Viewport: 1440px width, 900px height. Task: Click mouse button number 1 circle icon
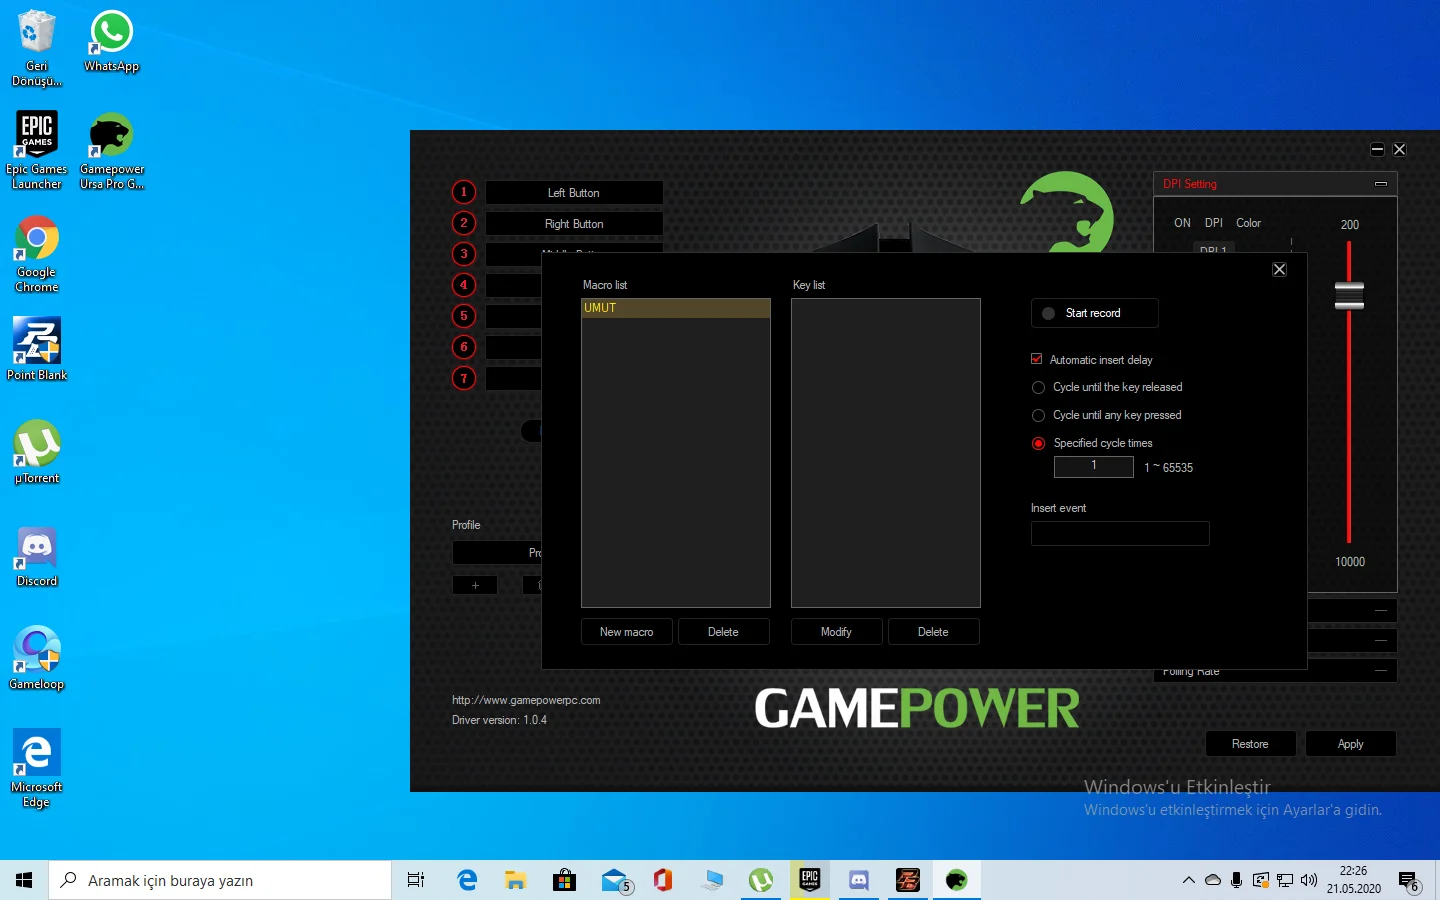pyautogui.click(x=464, y=192)
